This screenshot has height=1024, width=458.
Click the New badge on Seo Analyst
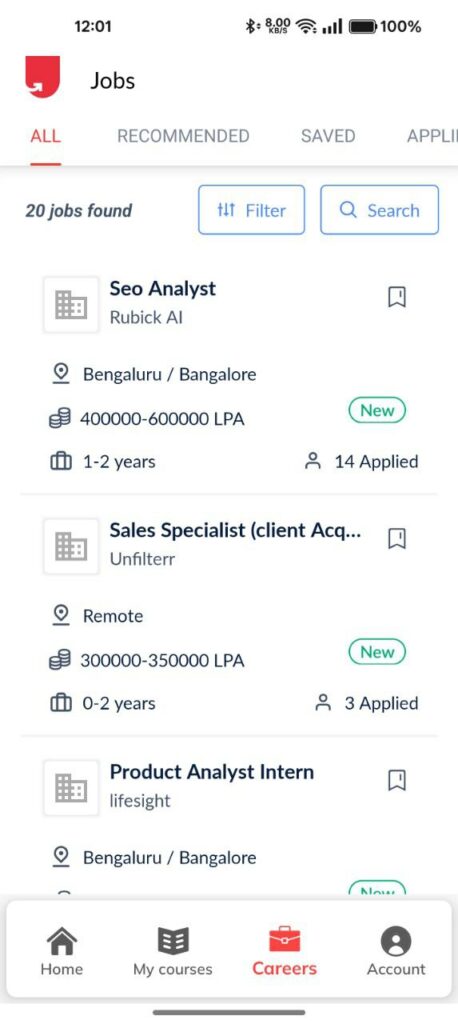(x=378, y=411)
